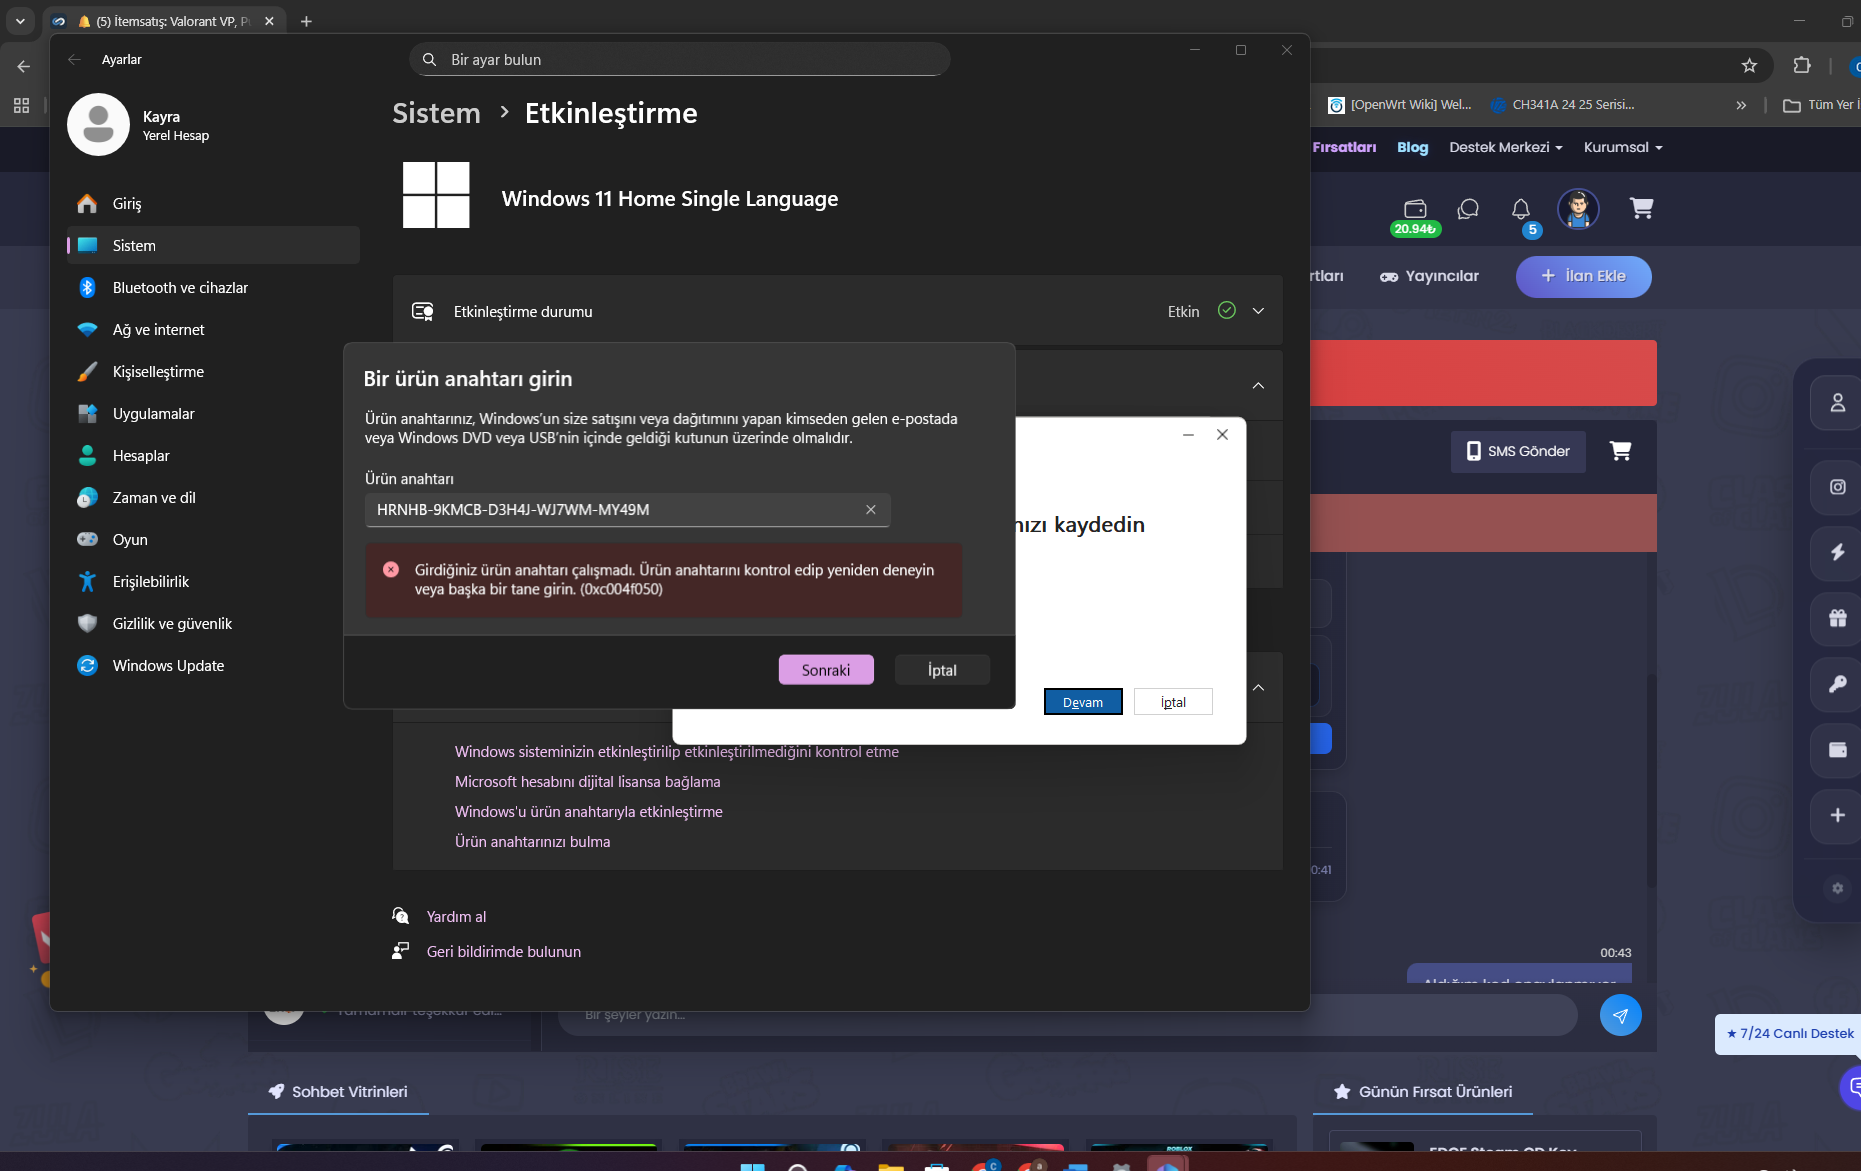Click the Instagram icon in right sidebar
1861x1171 pixels.
(1837, 487)
